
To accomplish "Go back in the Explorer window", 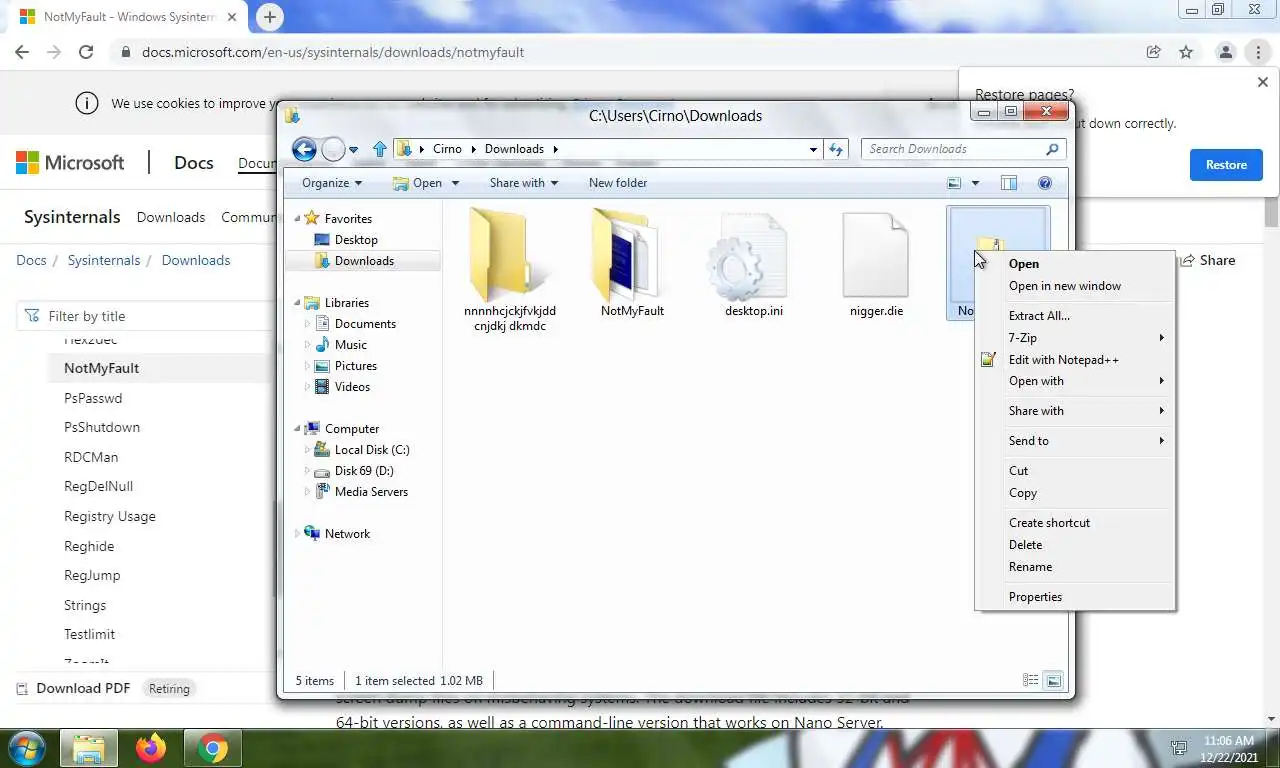I will (x=304, y=149).
